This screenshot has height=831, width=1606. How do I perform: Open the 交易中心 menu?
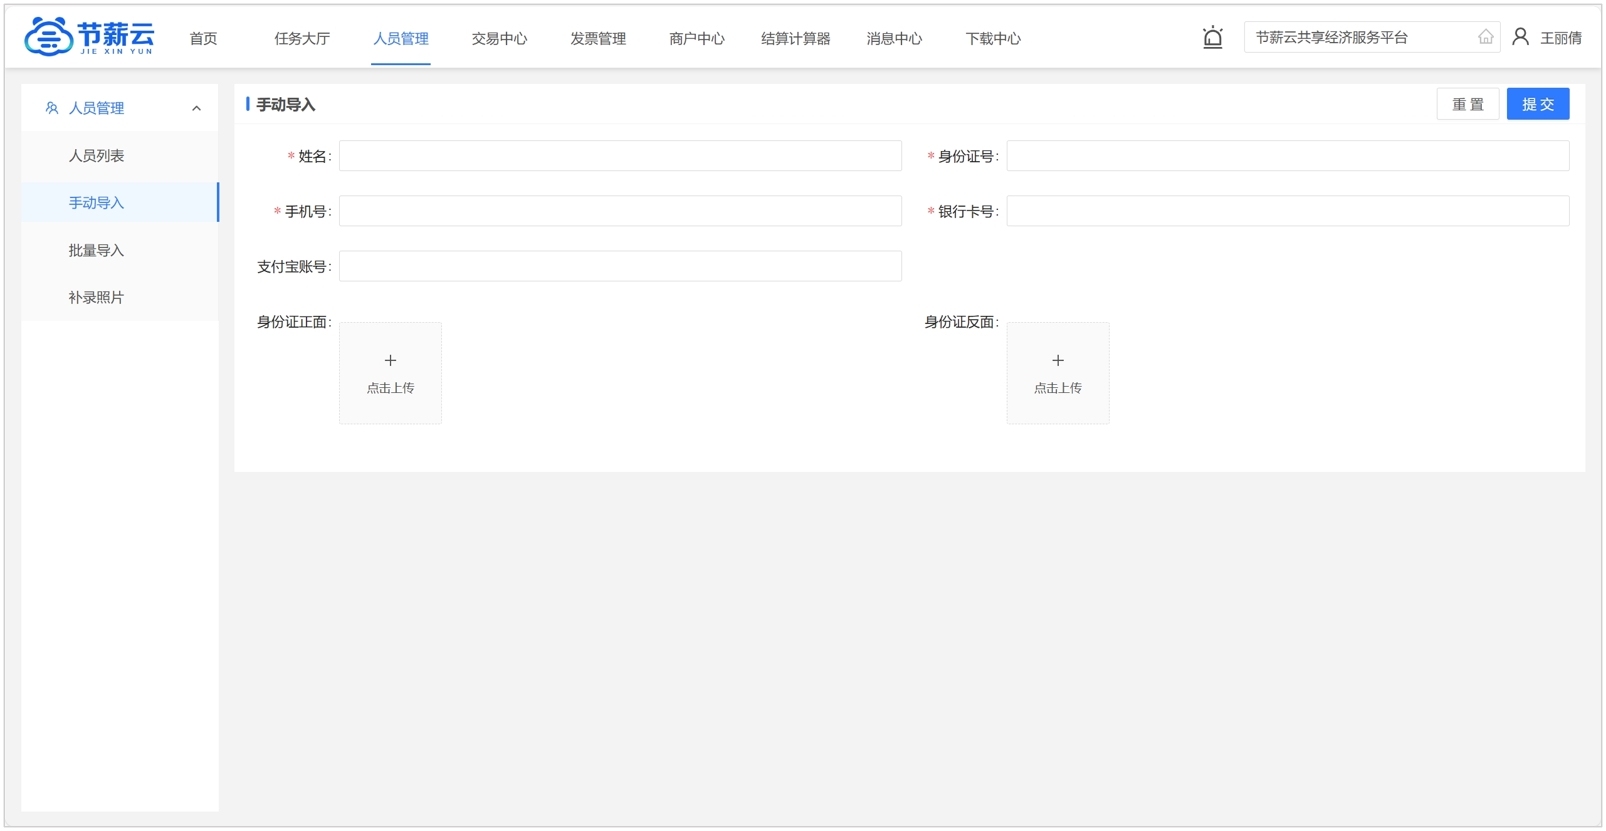tap(499, 39)
